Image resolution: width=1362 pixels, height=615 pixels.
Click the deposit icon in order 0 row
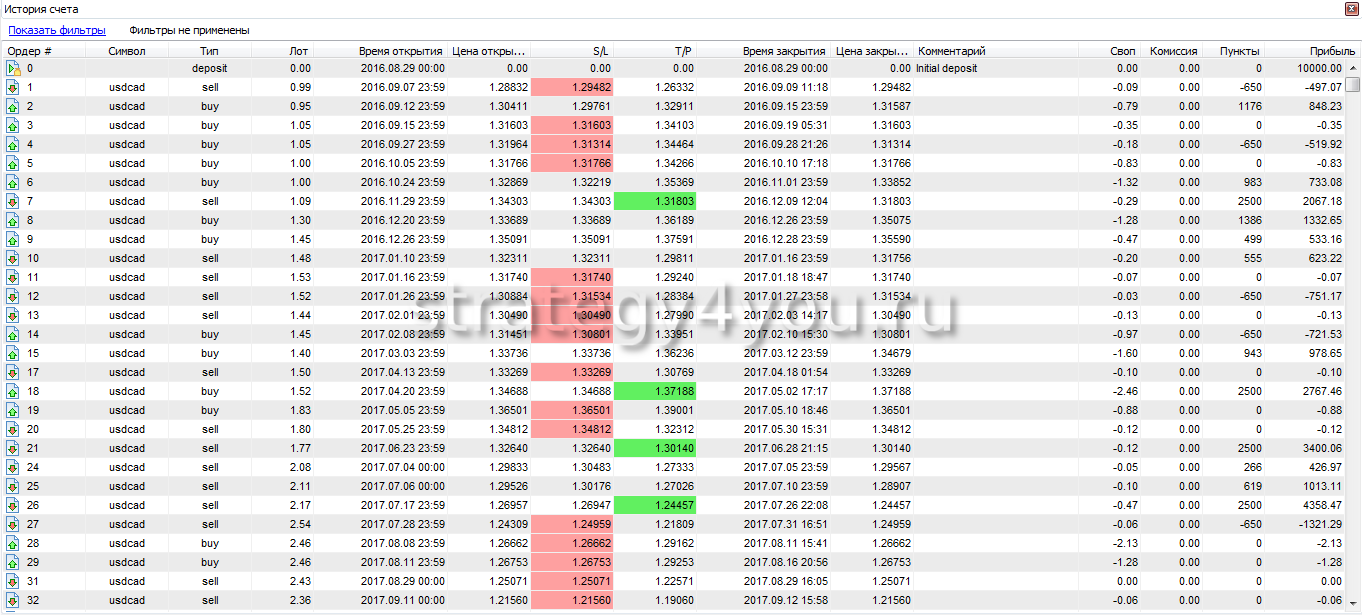(x=13, y=68)
